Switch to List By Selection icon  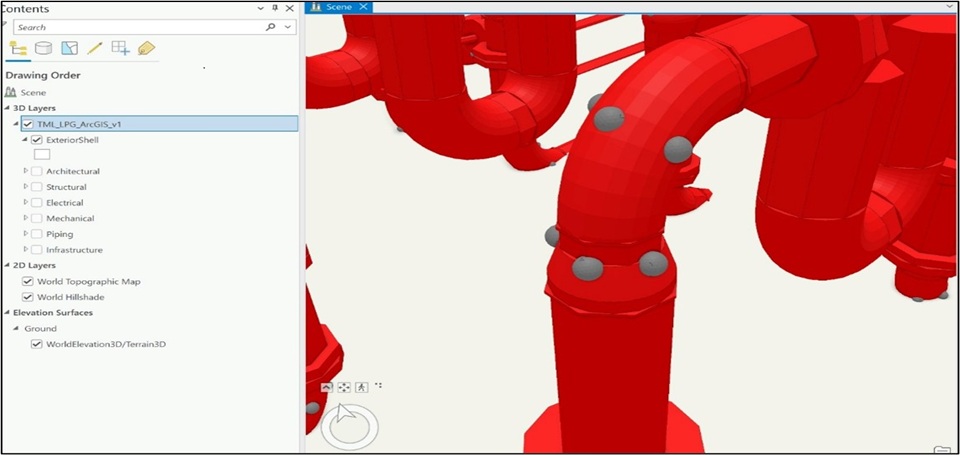tap(69, 48)
